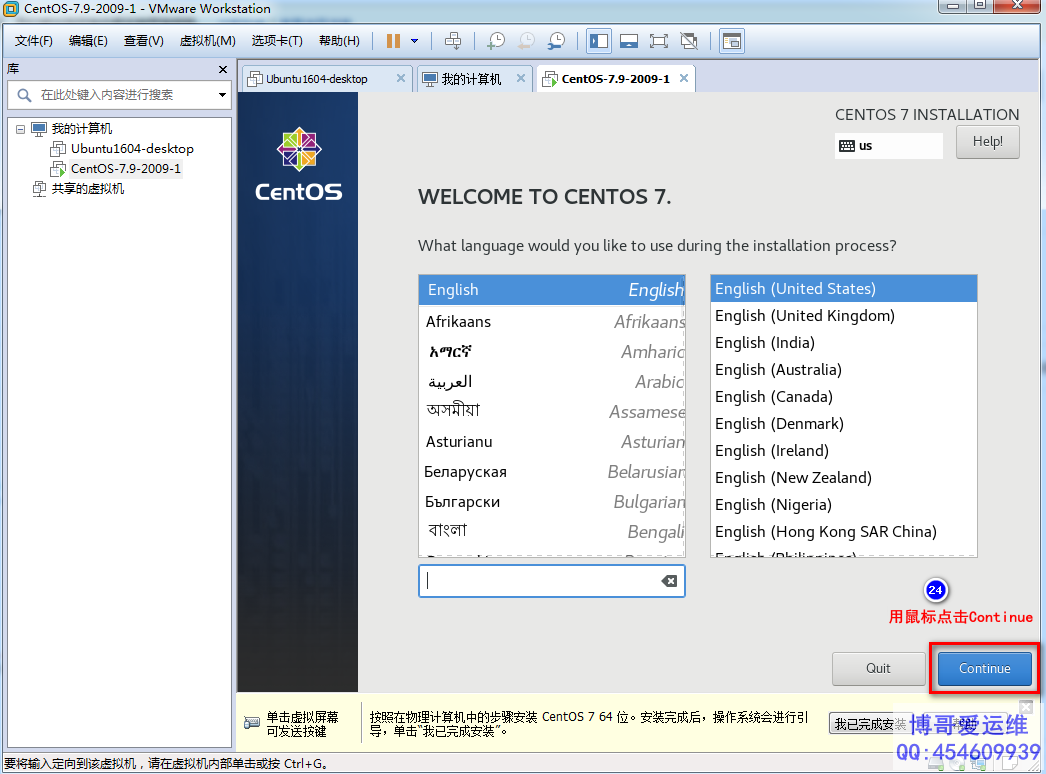Click the console view icon
This screenshot has height=774, width=1046.
tap(732, 41)
